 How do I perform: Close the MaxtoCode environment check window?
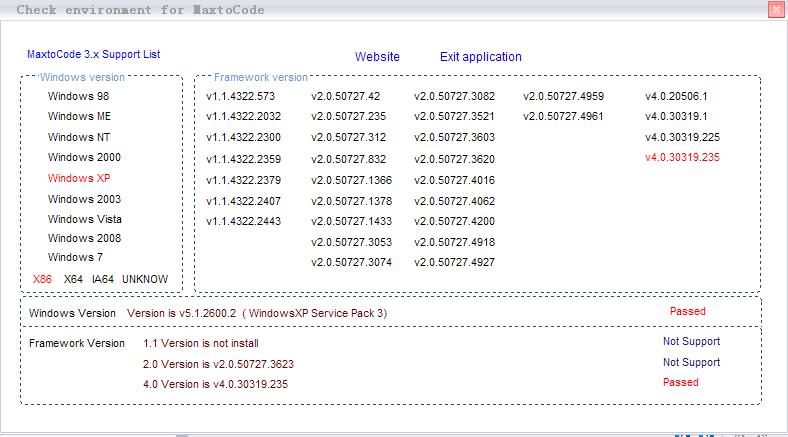tap(776, 9)
